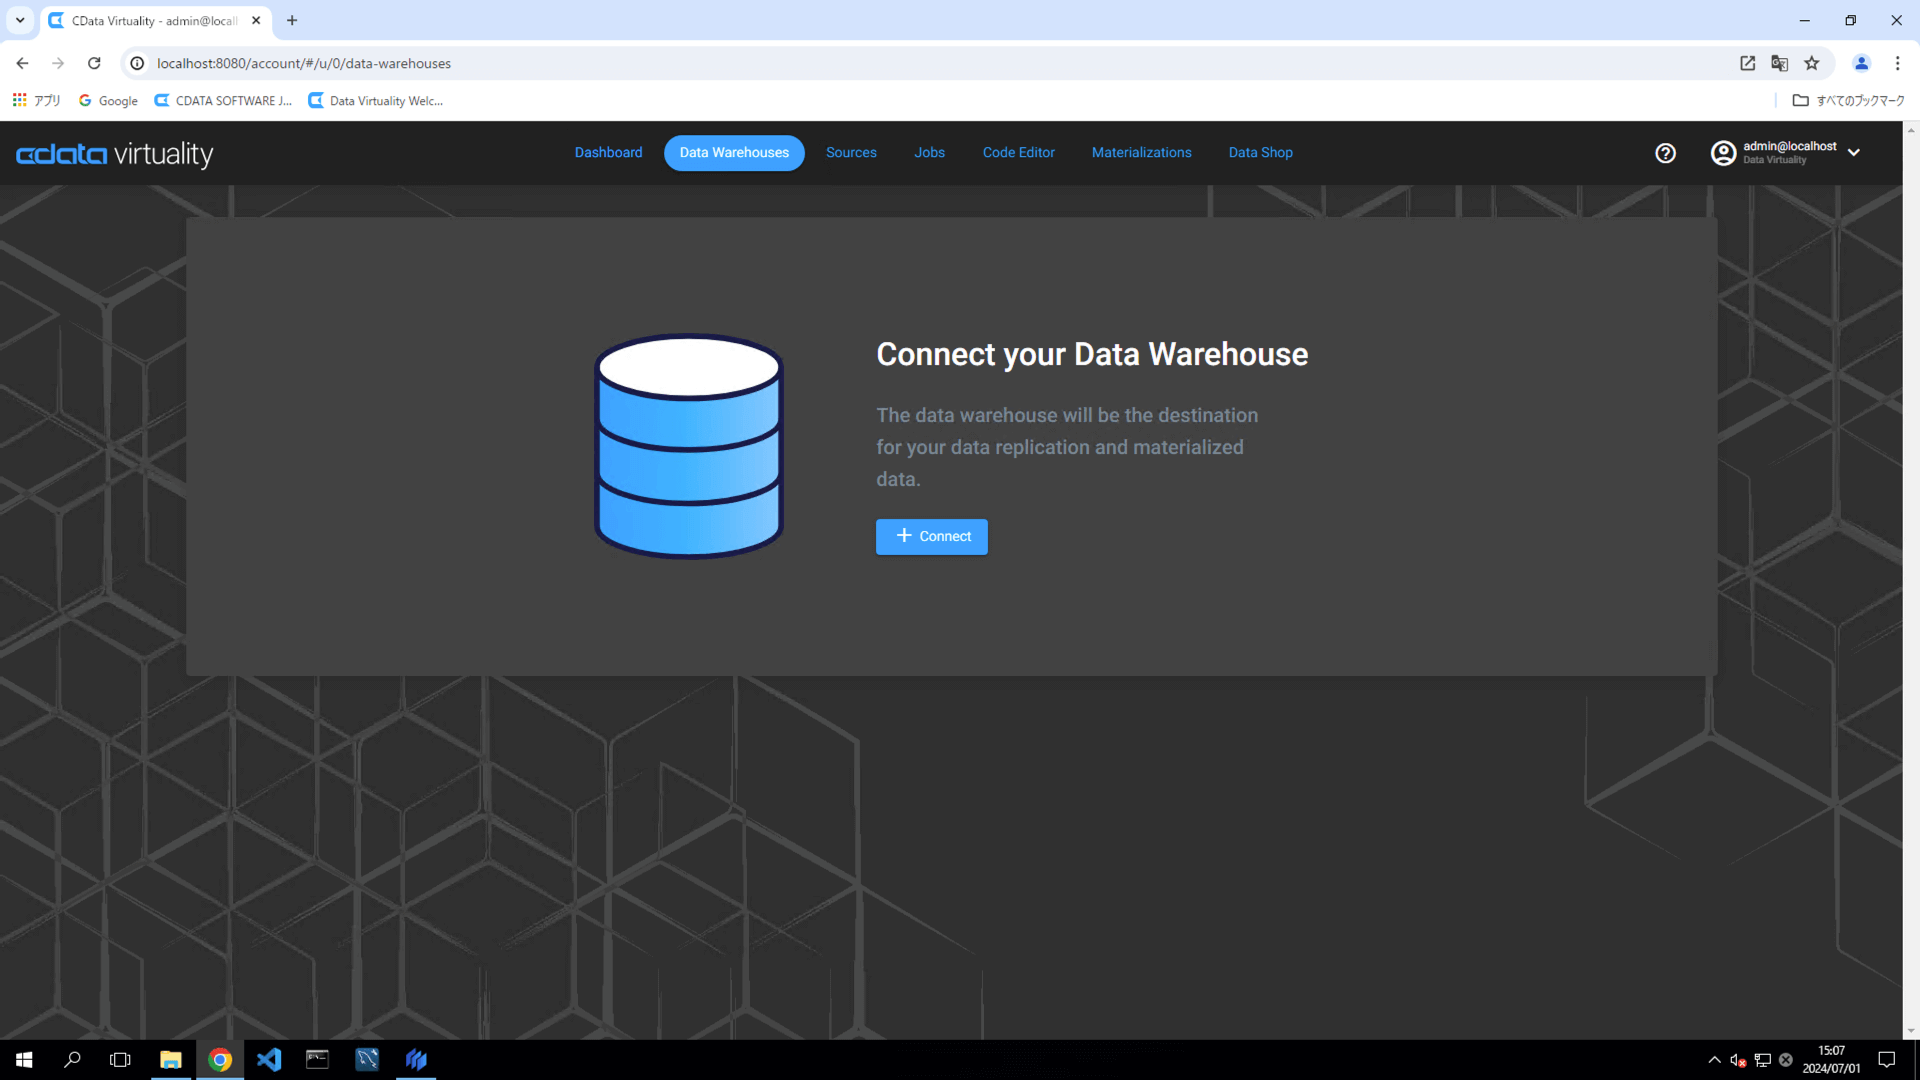The width and height of the screenshot is (1920, 1080).
Task: Reload the page with refresh icon
Action: pyautogui.click(x=94, y=63)
